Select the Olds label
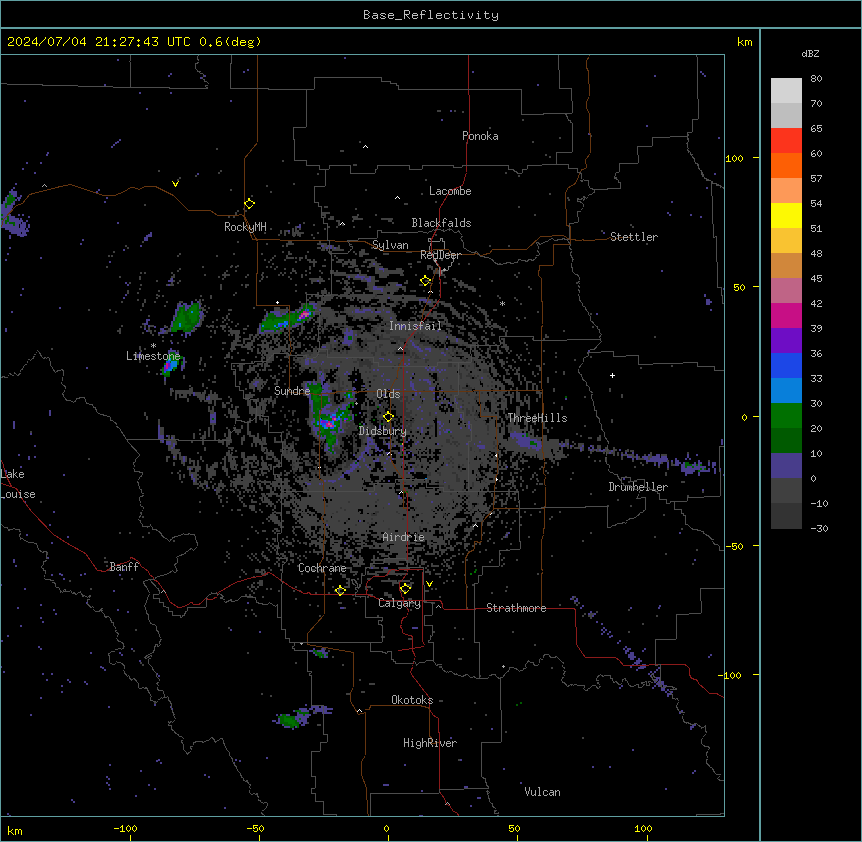This screenshot has height=842, width=862. tap(388, 394)
